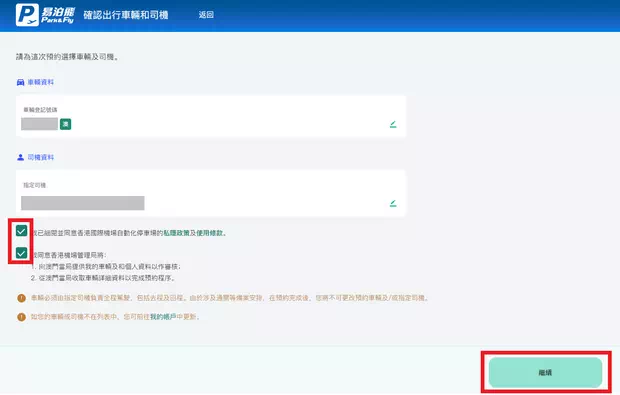Click the 確認出行車輛和司機 page title
The width and height of the screenshot is (620, 395).
coord(126,15)
